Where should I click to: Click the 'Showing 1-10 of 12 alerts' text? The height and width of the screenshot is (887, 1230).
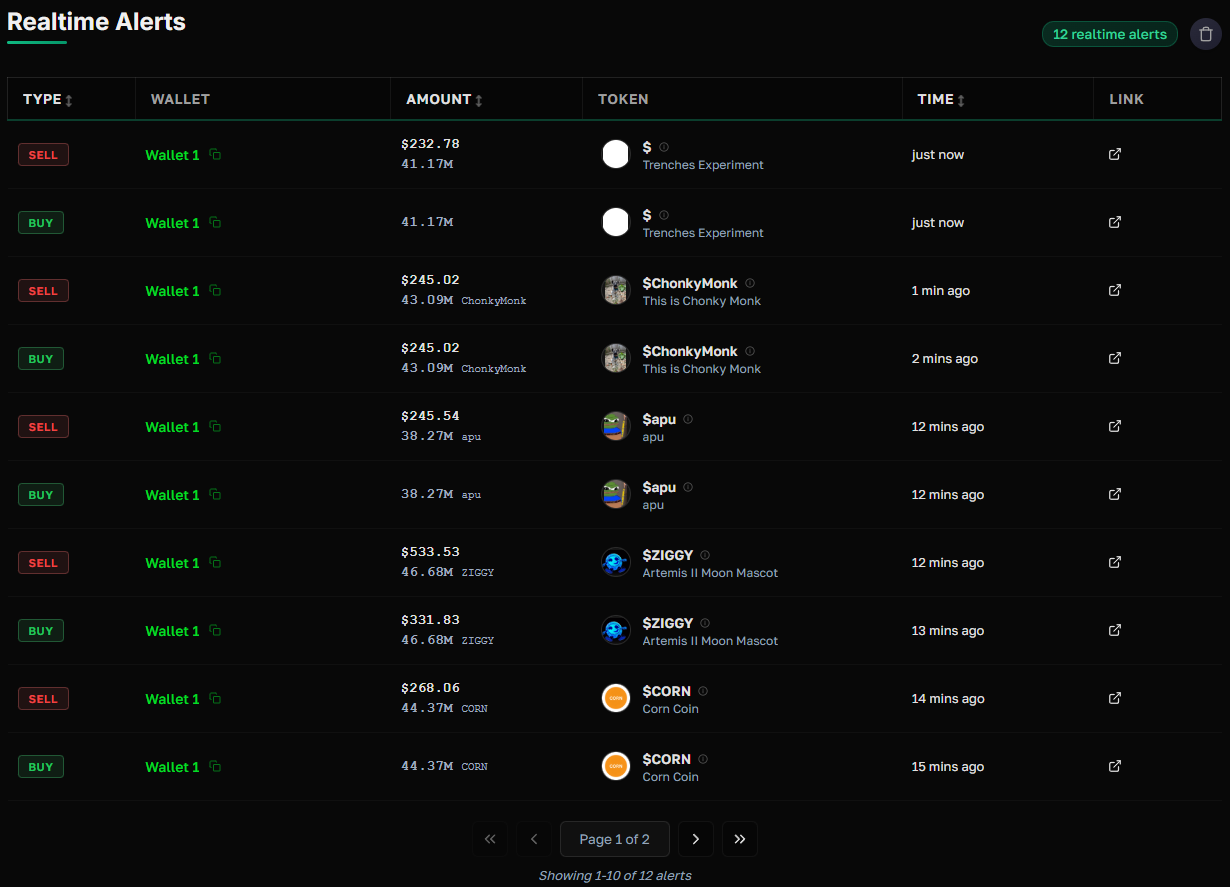pyautogui.click(x=615, y=875)
